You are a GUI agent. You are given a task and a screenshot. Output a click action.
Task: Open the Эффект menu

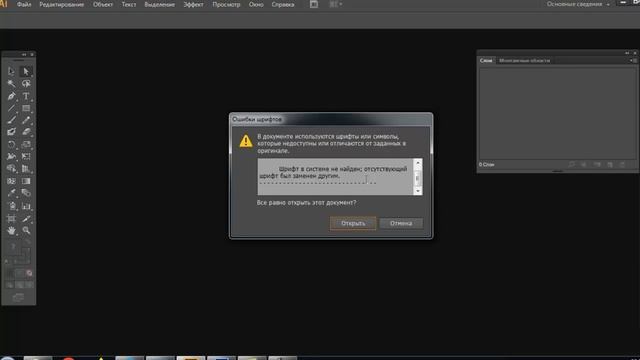(x=193, y=4)
